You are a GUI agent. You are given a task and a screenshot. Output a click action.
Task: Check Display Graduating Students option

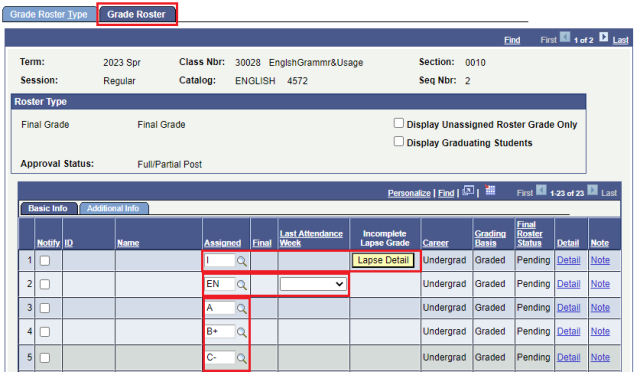399,141
